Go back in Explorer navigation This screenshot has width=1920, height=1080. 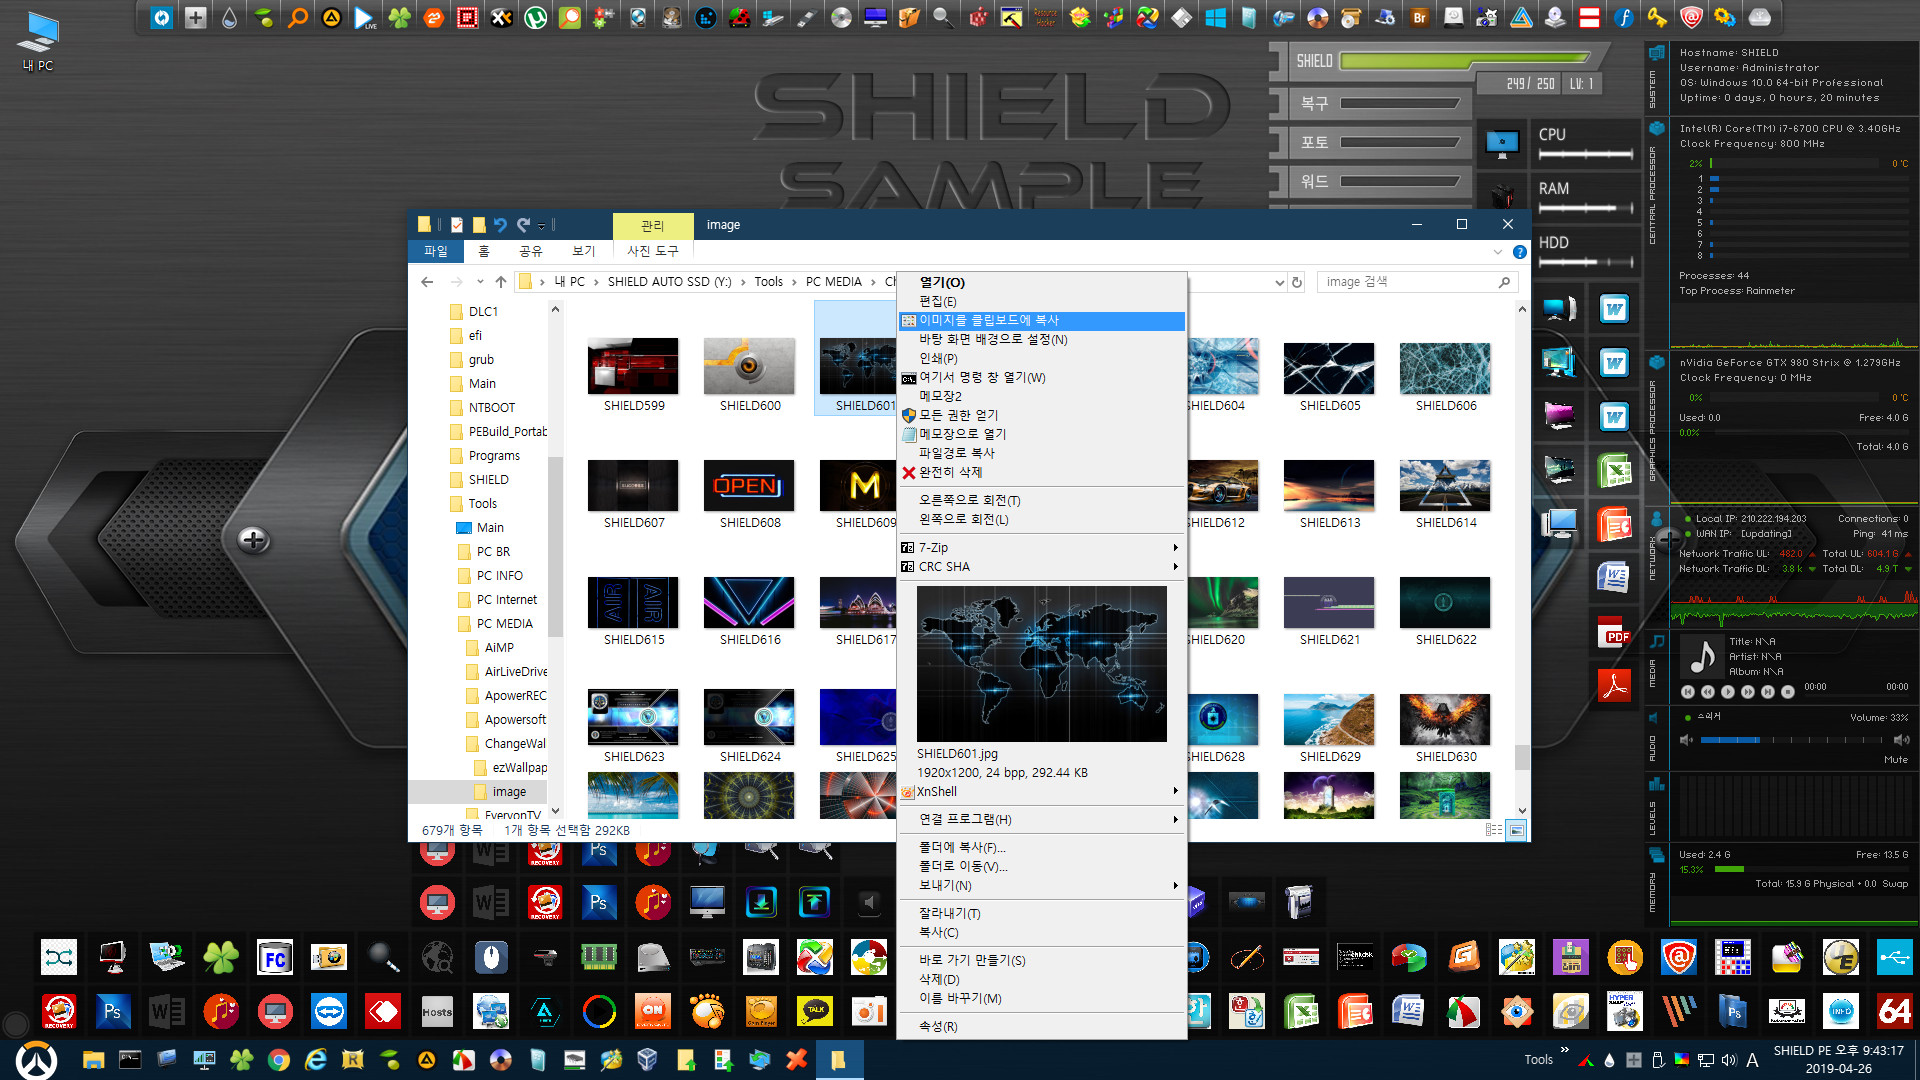427,282
